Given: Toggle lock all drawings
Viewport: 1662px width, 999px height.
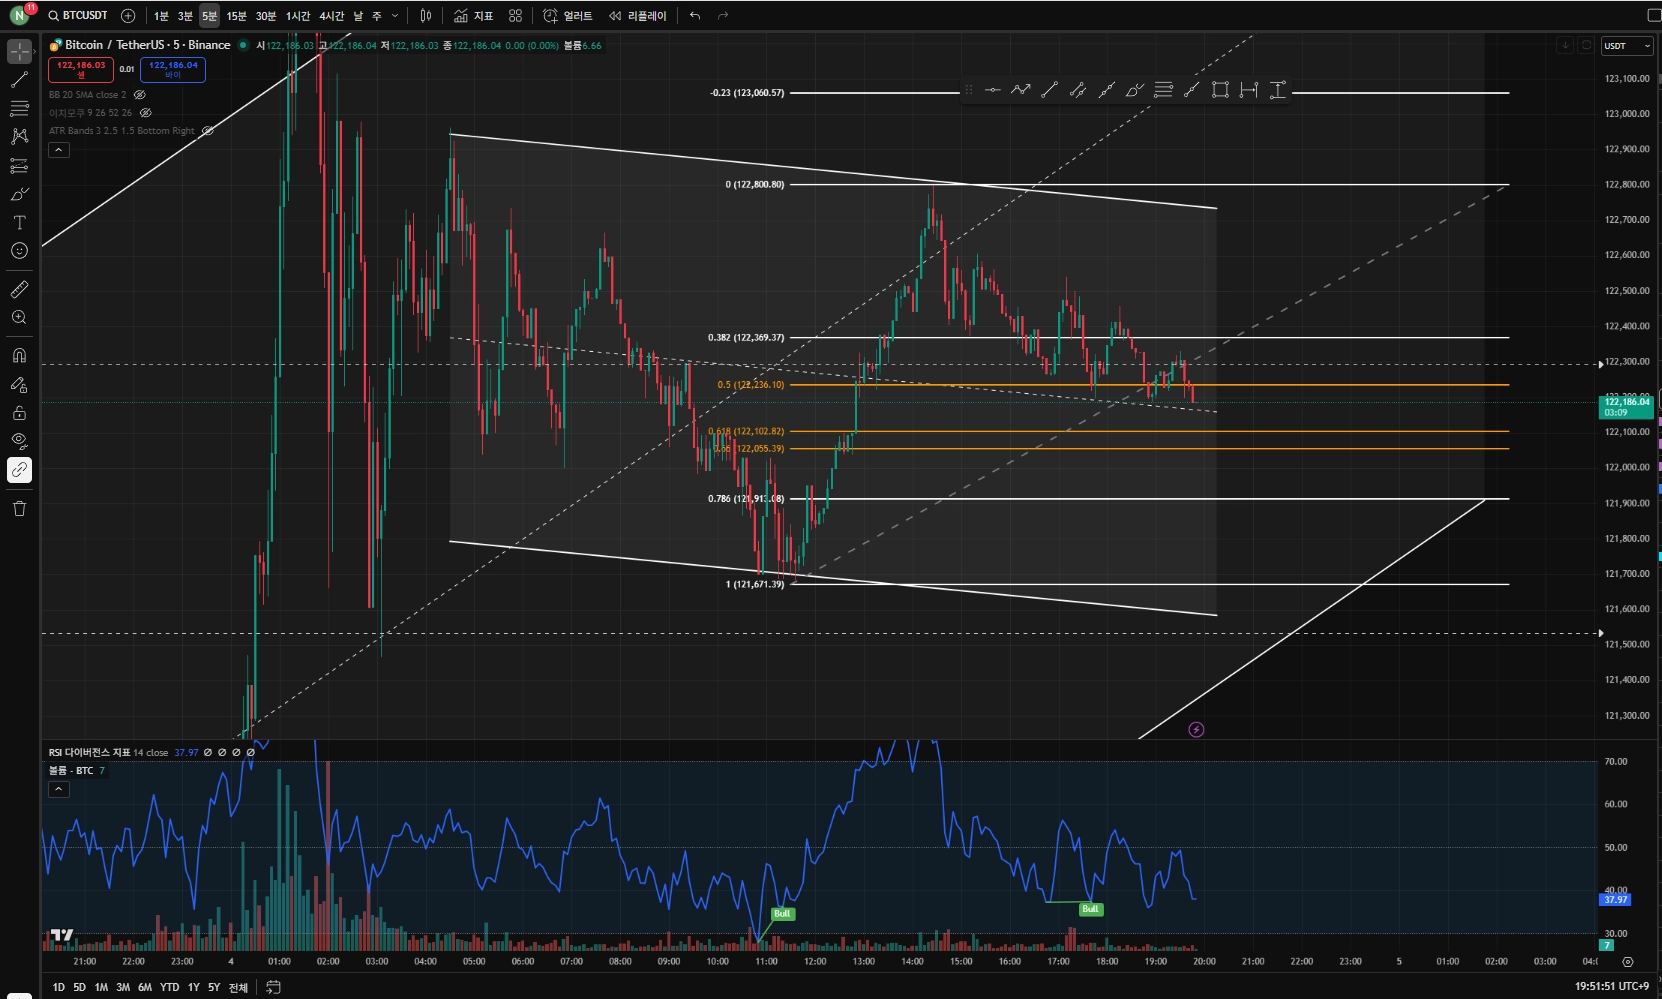Looking at the screenshot, I should click(19, 412).
